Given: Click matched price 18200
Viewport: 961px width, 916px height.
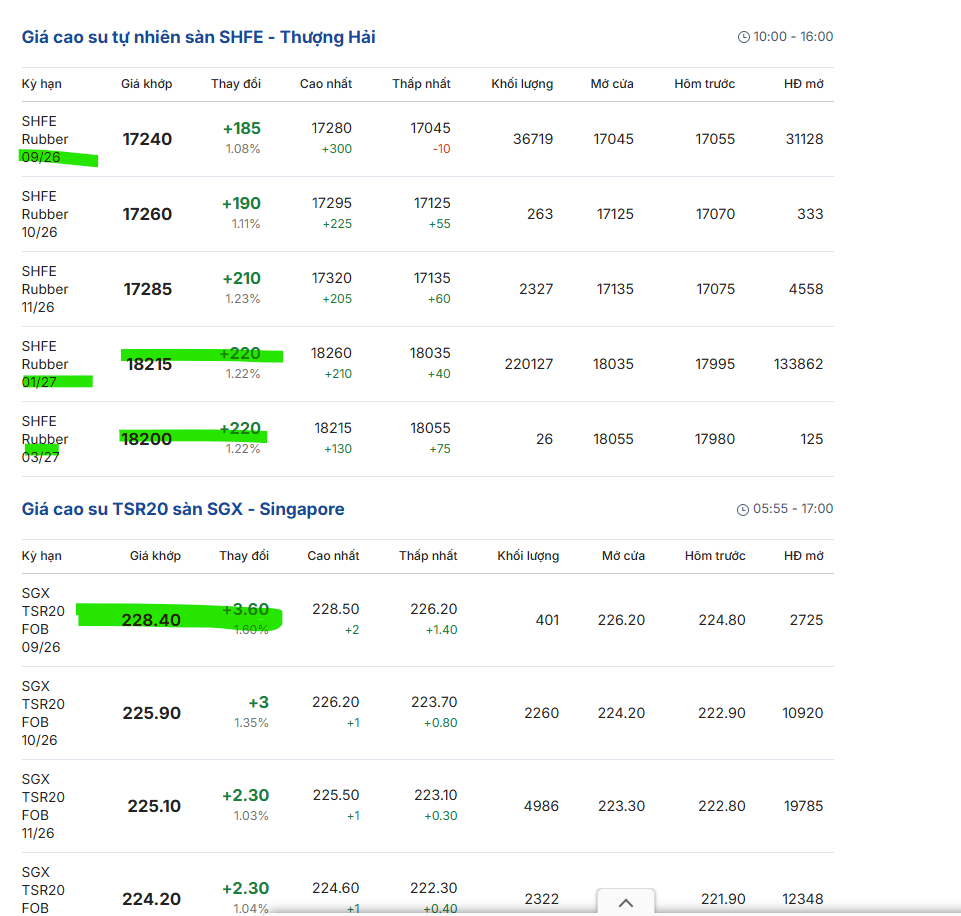Looking at the screenshot, I should [x=146, y=439].
